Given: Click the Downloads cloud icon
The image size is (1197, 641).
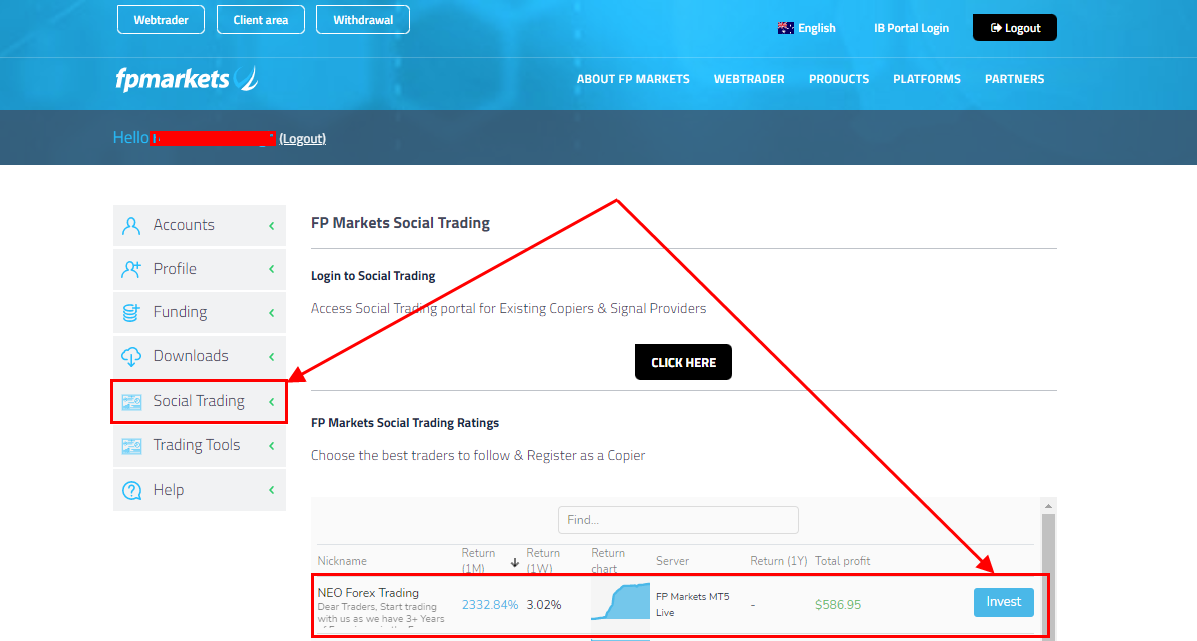Looking at the screenshot, I should pos(131,356).
